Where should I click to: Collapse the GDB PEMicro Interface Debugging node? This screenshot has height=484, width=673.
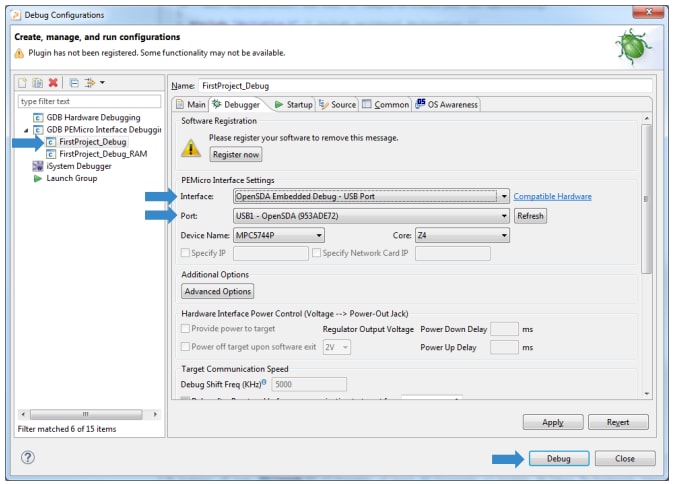click(27, 130)
